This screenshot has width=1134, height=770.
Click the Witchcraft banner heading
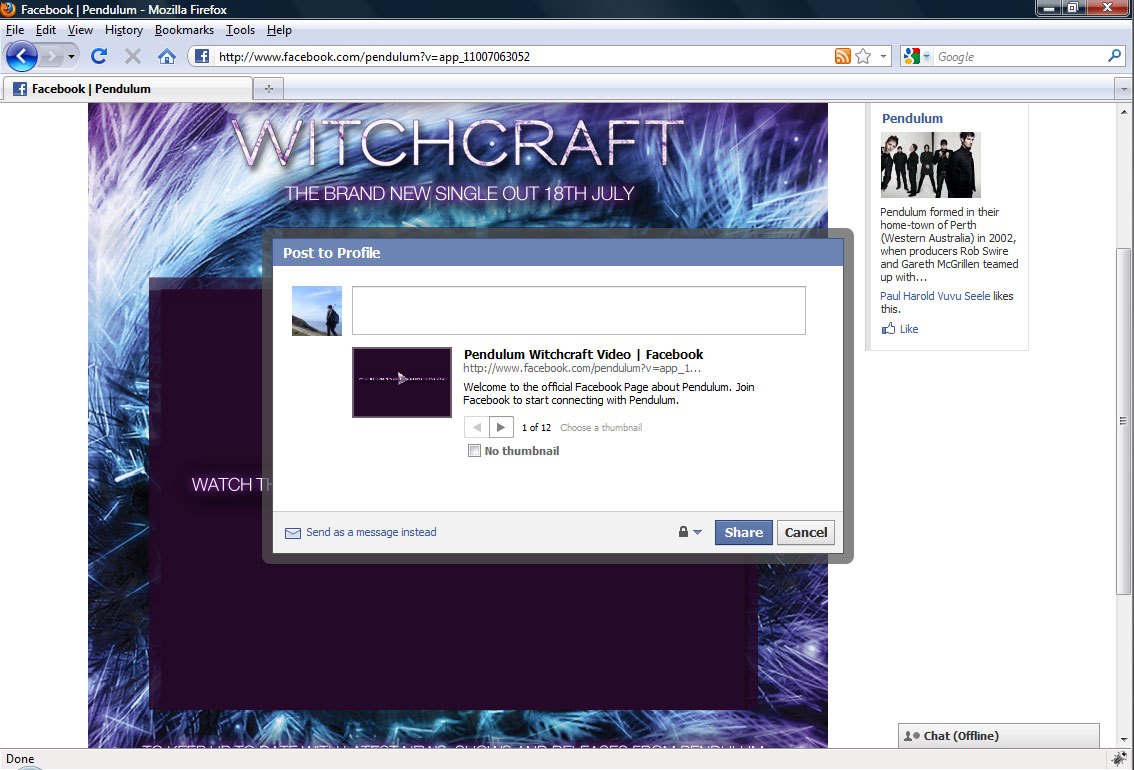pyautogui.click(x=457, y=142)
